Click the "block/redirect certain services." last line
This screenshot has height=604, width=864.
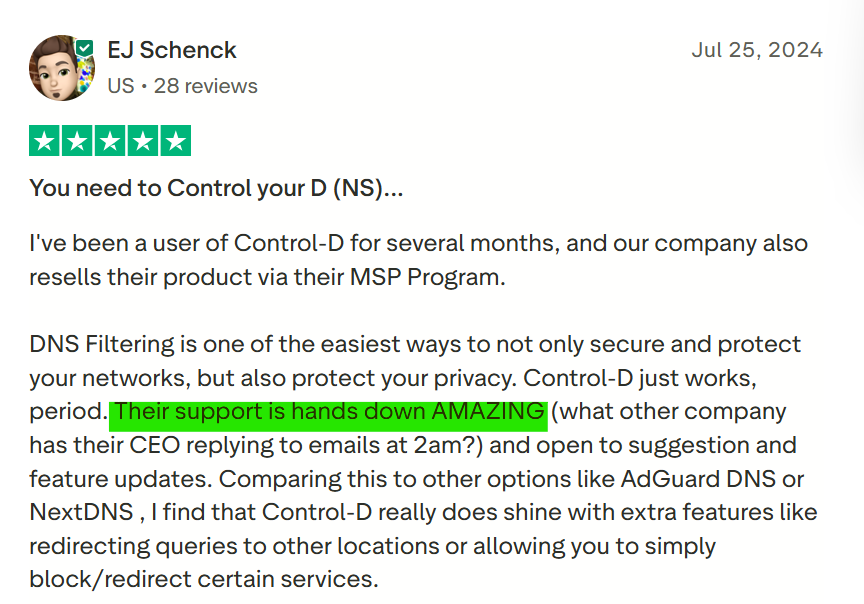coord(205,581)
